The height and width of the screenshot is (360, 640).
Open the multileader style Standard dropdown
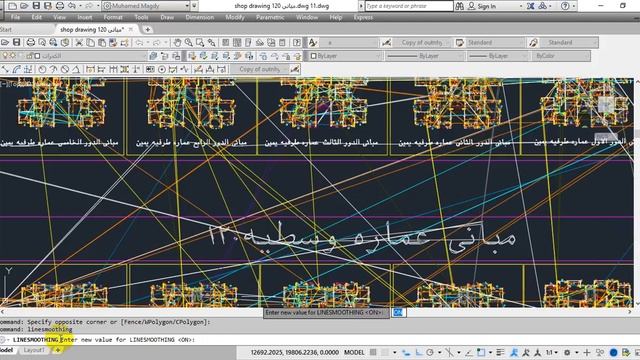(569, 42)
